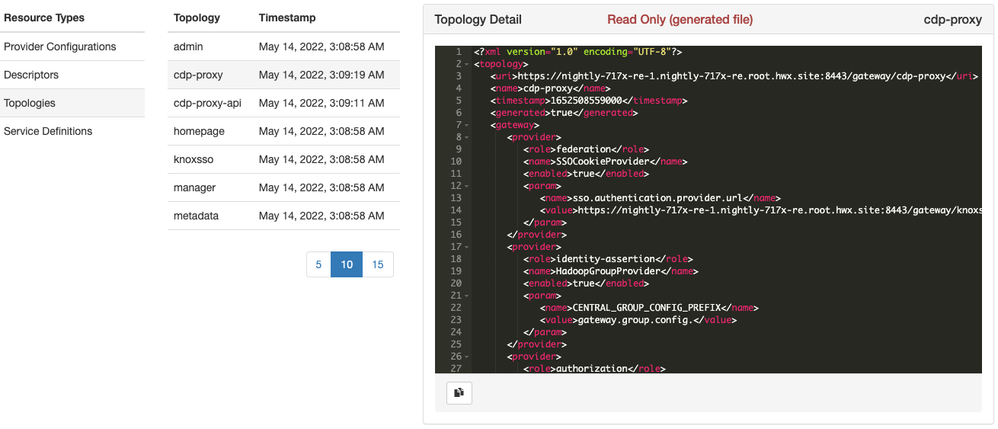Click the copy-to-clipboard icon below the editor
The width and height of the screenshot is (998, 429).
click(459, 393)
